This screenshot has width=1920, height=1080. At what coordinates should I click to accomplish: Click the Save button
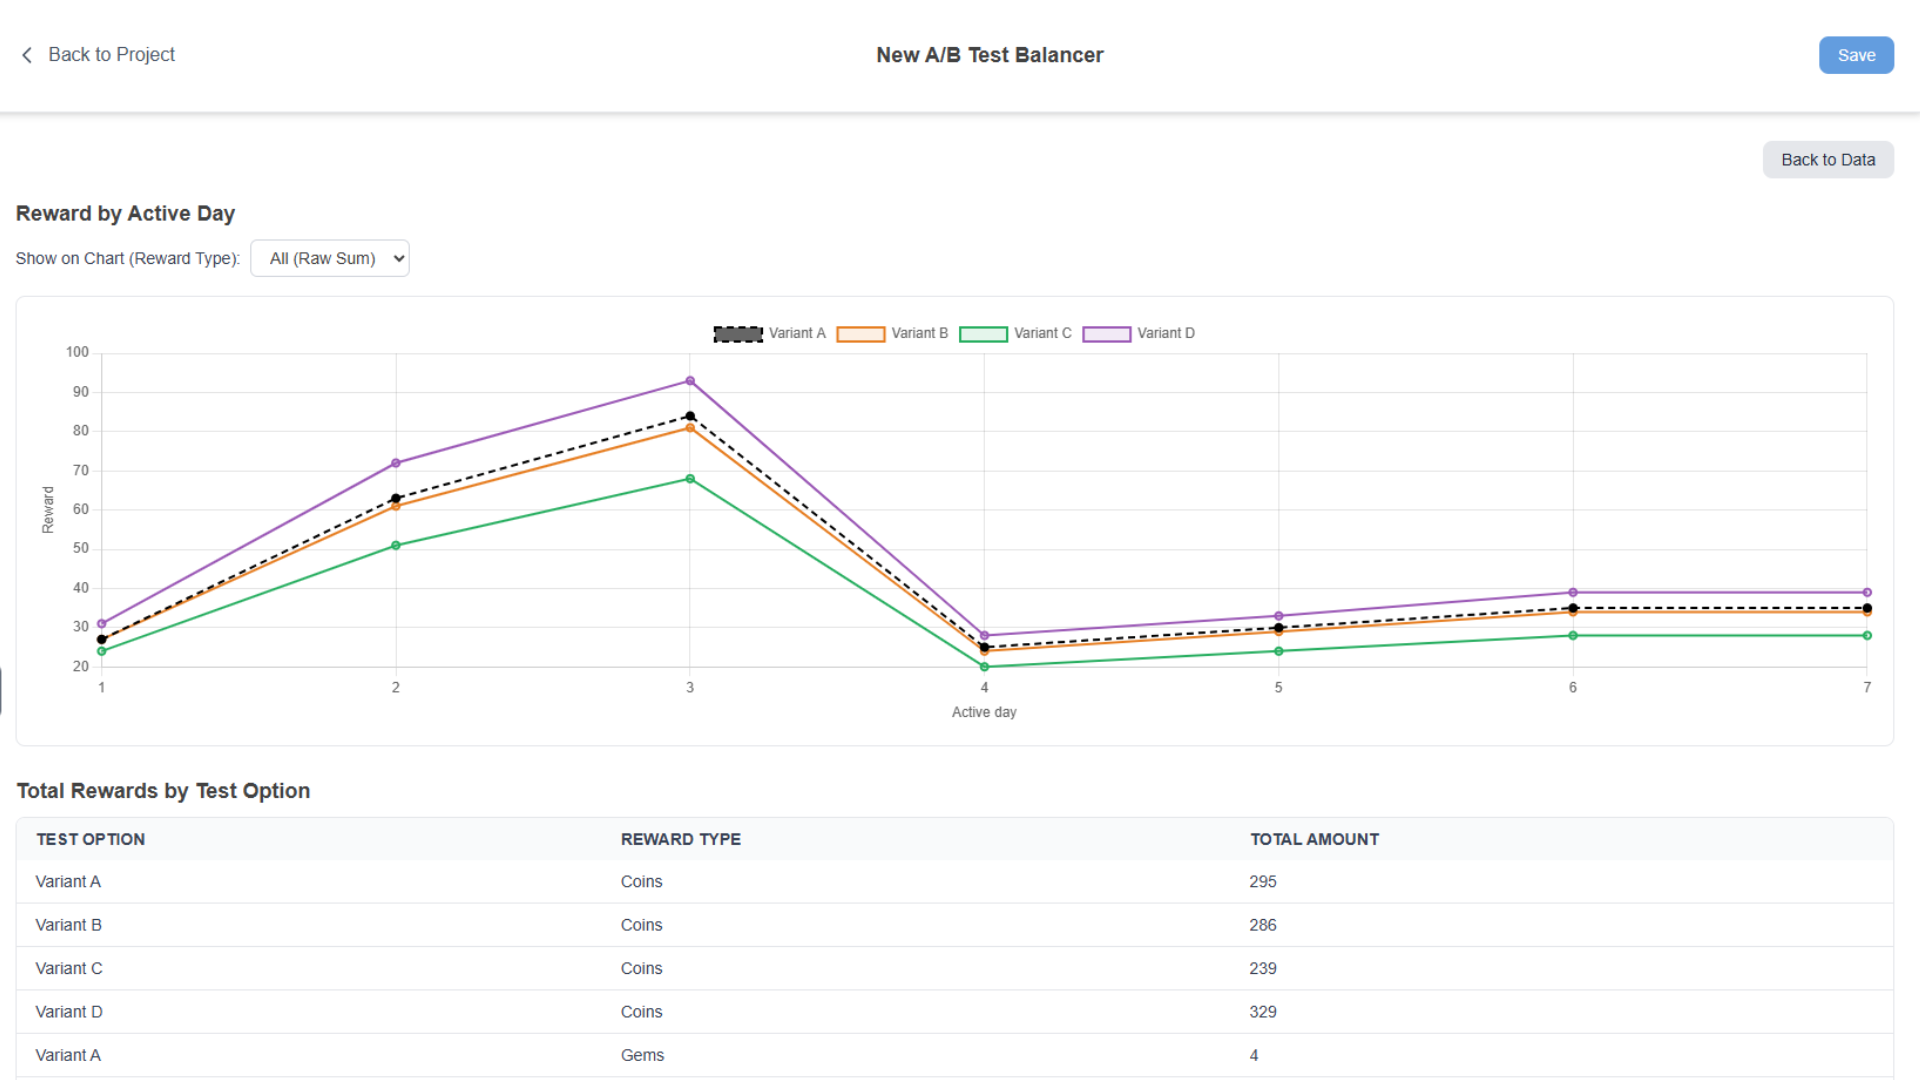click(x=1856, y=55)
